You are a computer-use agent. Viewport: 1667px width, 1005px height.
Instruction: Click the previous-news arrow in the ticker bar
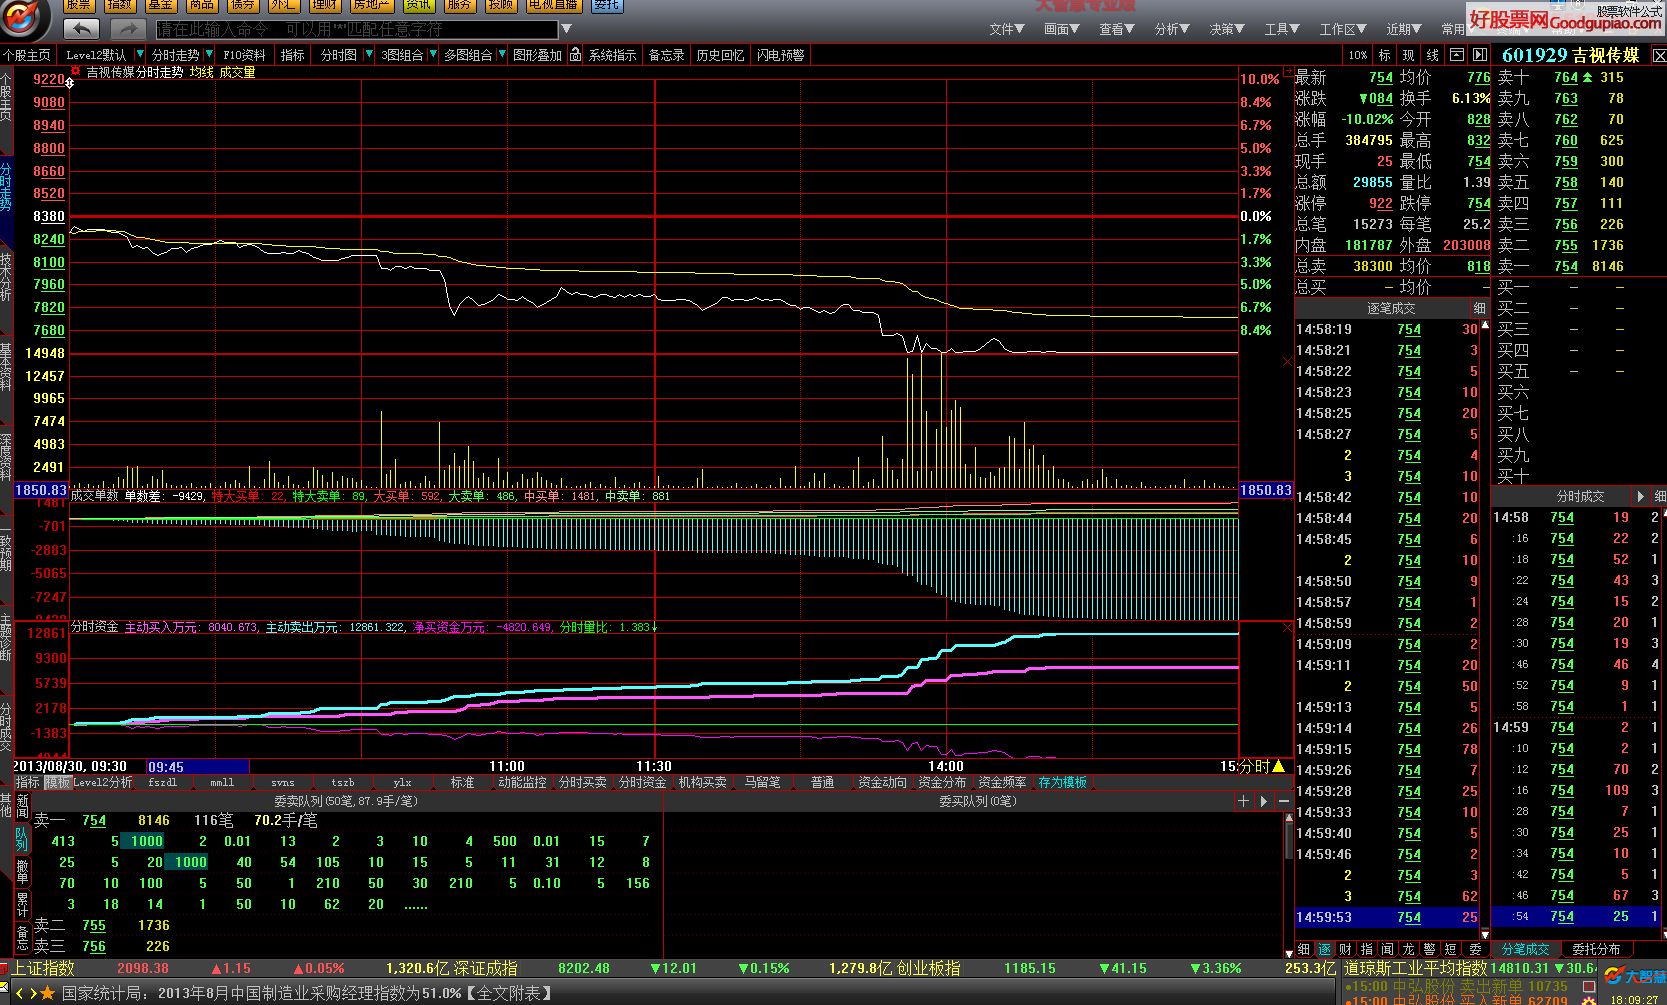18,993
